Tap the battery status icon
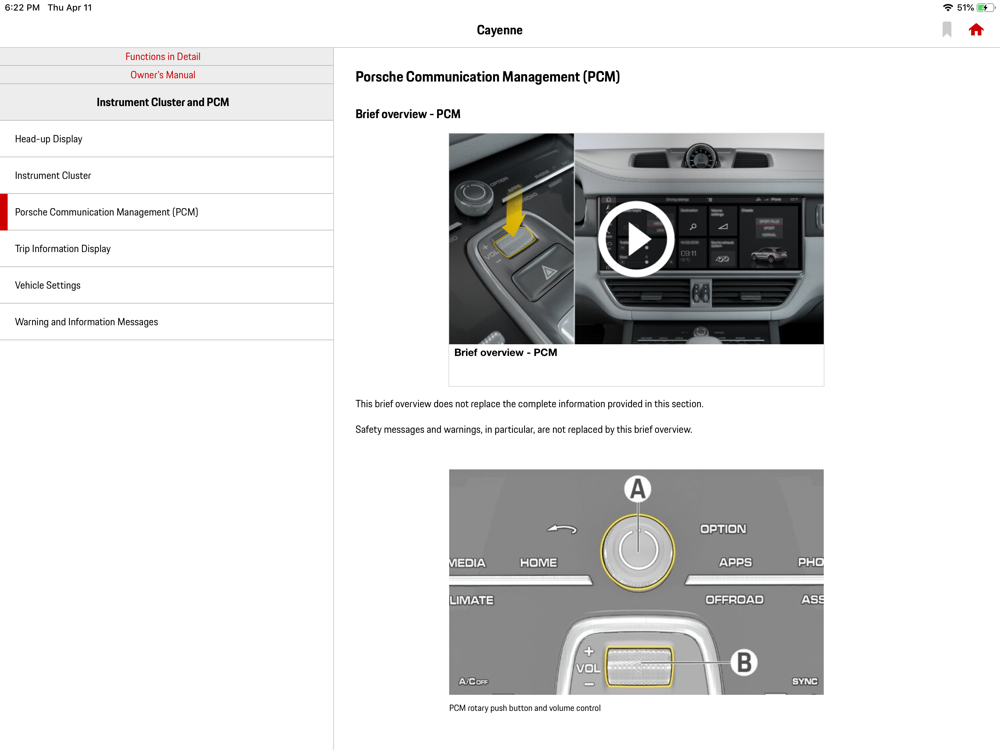1000x750 pixels. coord(985,8)
